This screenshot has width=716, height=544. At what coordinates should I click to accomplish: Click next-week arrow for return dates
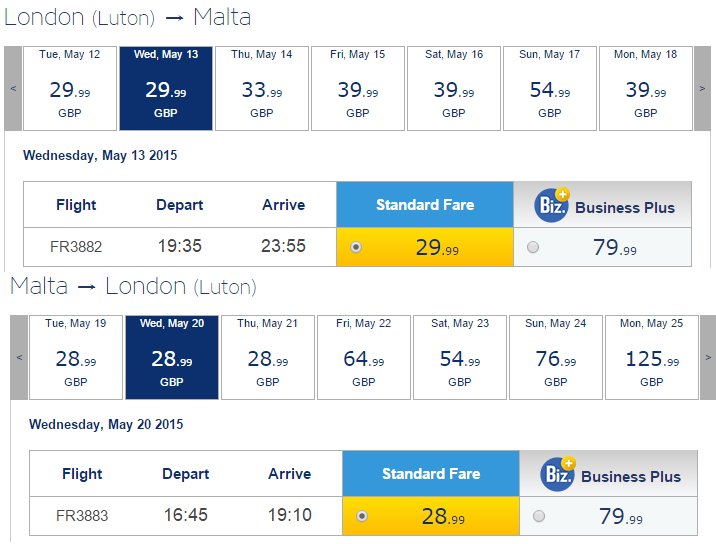point(708,357)
